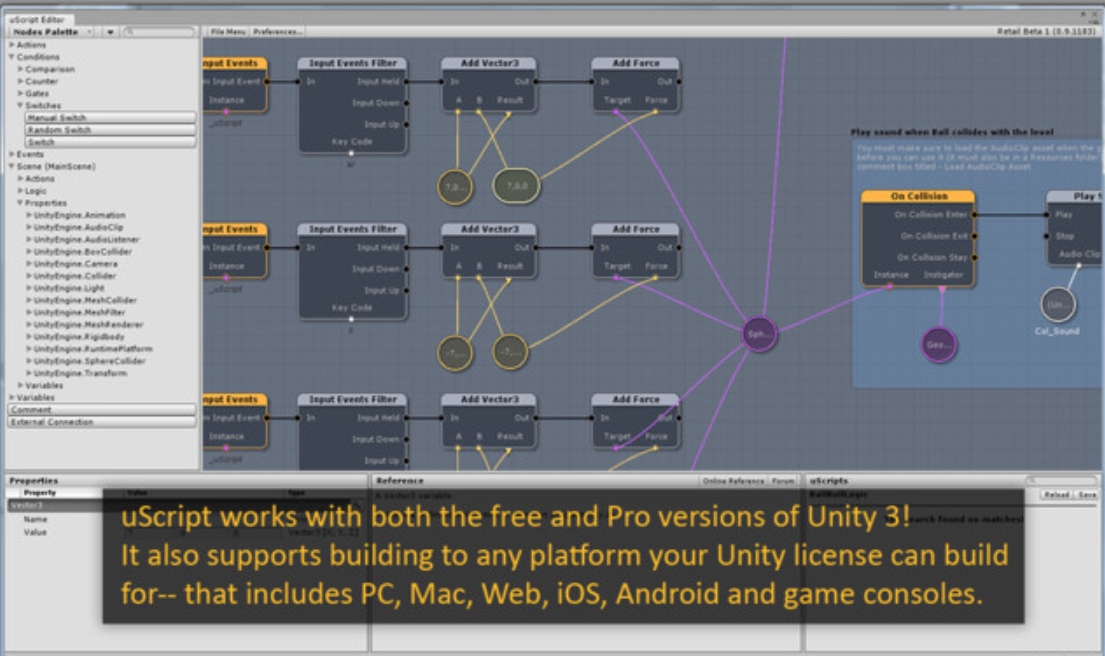Click Reload in the uScripts panel

tap(1056, 495)
